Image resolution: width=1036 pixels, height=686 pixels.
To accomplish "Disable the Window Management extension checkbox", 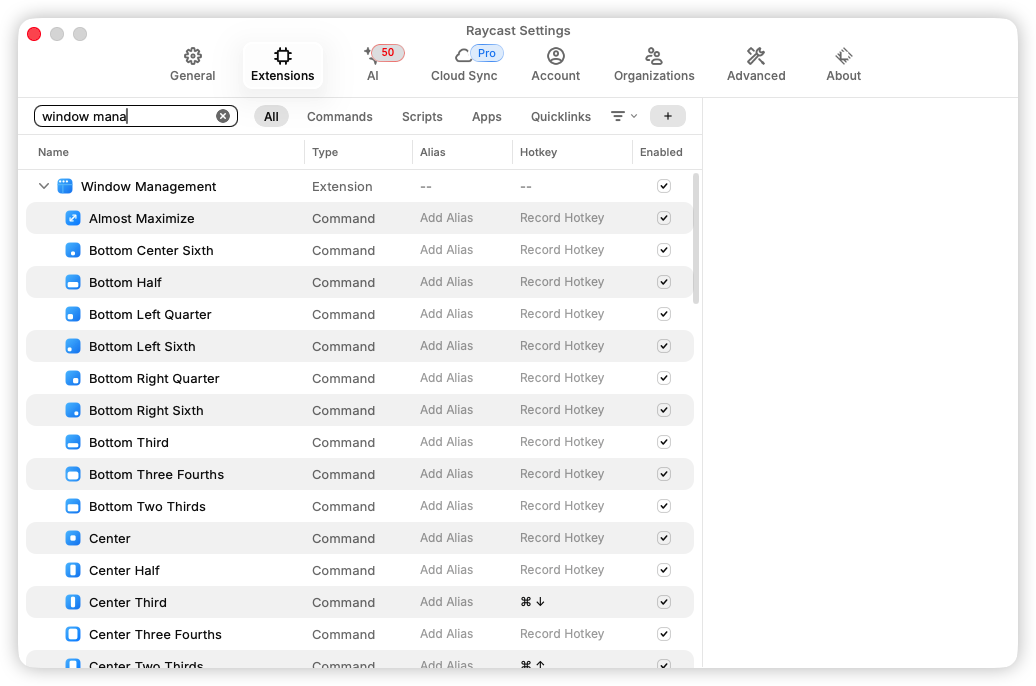I will pos(663,186).
